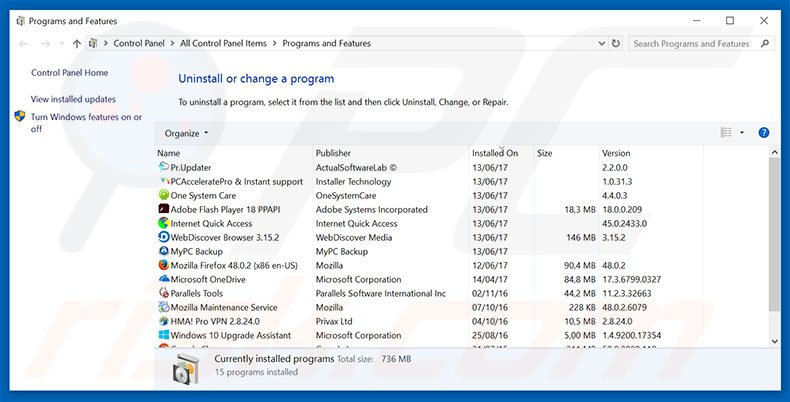Select Mozilla Firefox 48.0.2 entry

tap(234, 265)
